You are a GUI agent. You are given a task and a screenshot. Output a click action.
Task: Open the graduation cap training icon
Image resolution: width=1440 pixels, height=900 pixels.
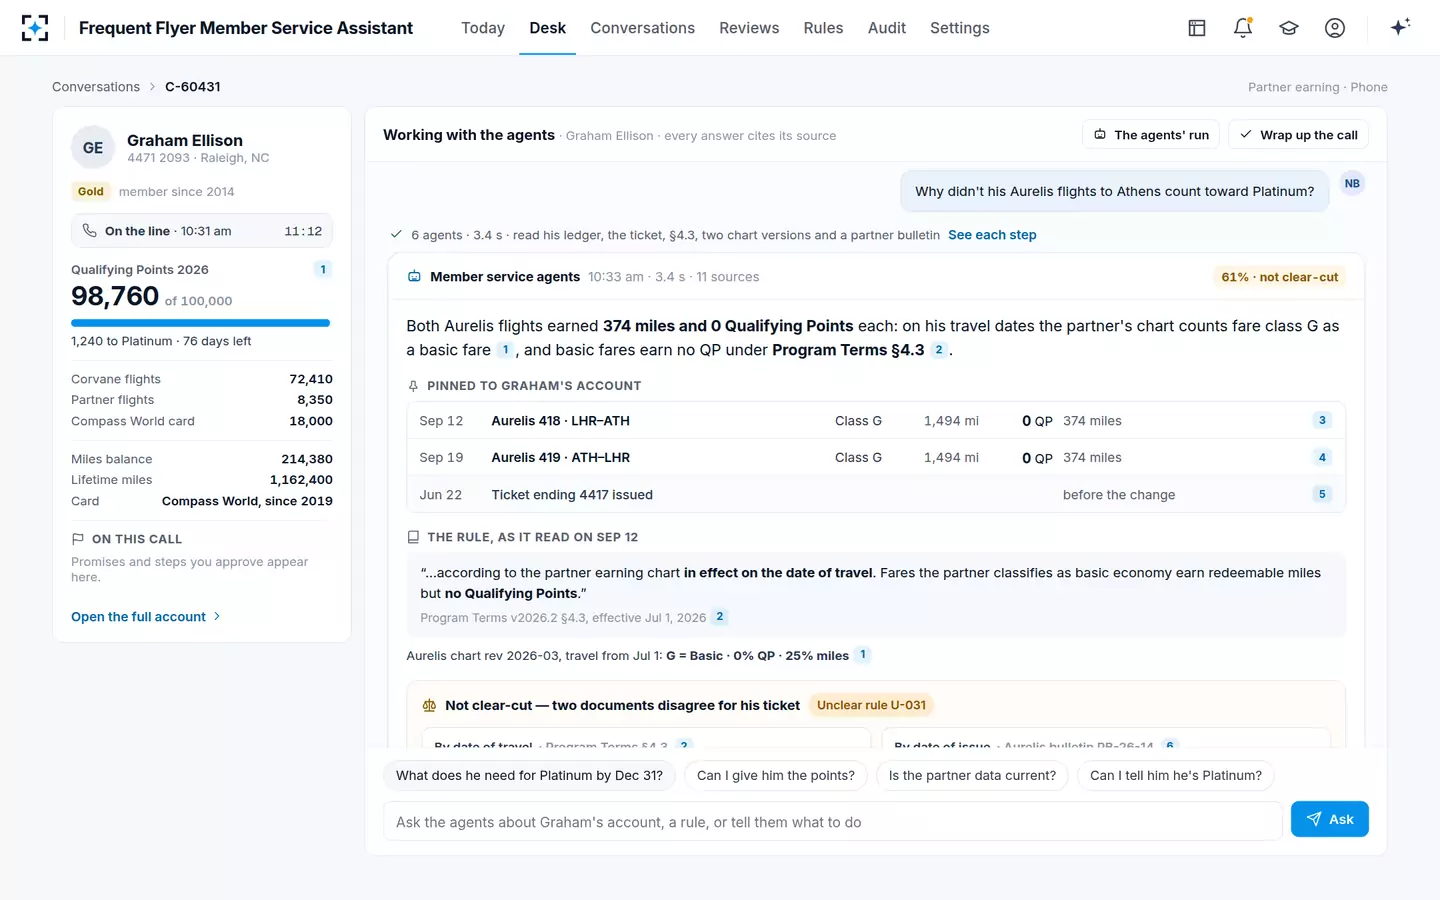(x=1289, y=28)
